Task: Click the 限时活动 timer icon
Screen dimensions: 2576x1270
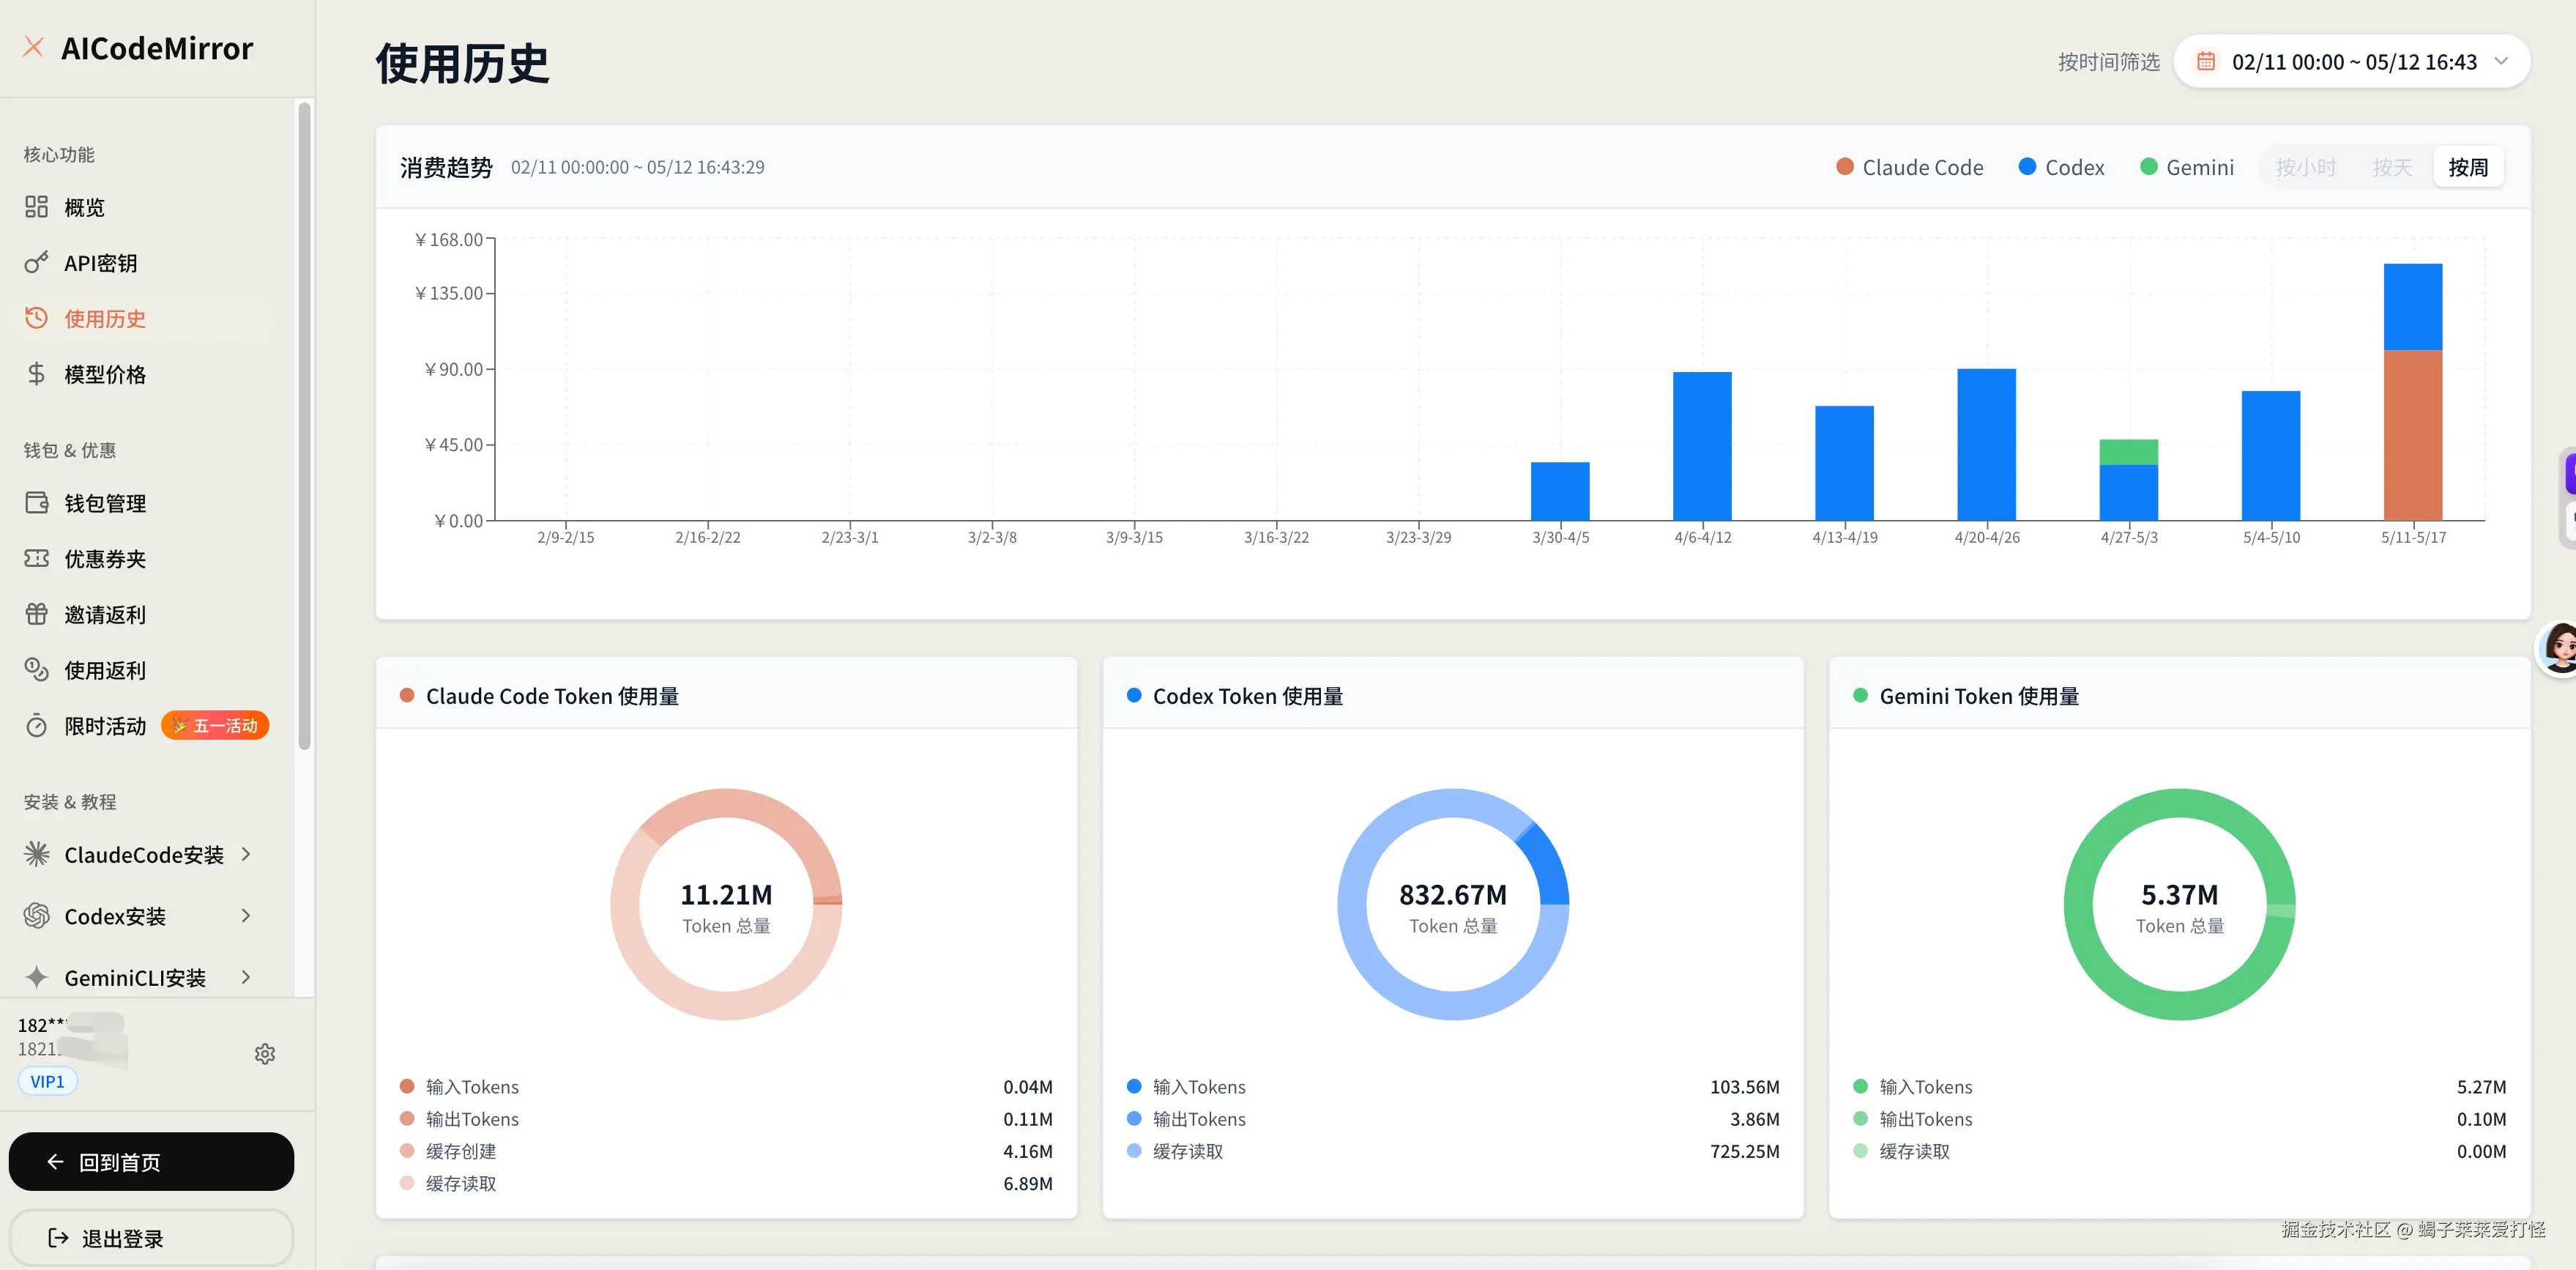Action: tap(36, 726)
